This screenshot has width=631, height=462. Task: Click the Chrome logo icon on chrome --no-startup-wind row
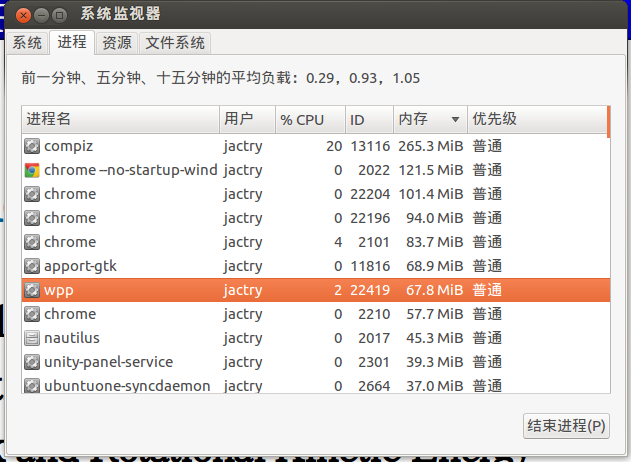[x=32, y=170]
